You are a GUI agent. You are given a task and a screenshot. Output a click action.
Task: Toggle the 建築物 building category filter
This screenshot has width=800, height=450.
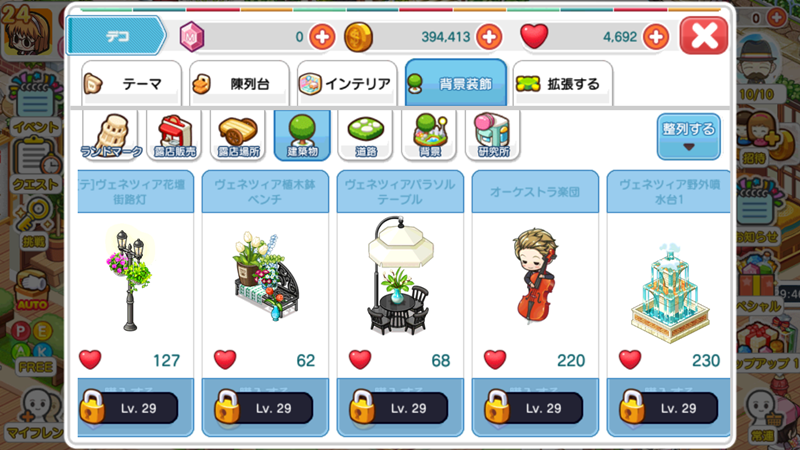[302, 135]
